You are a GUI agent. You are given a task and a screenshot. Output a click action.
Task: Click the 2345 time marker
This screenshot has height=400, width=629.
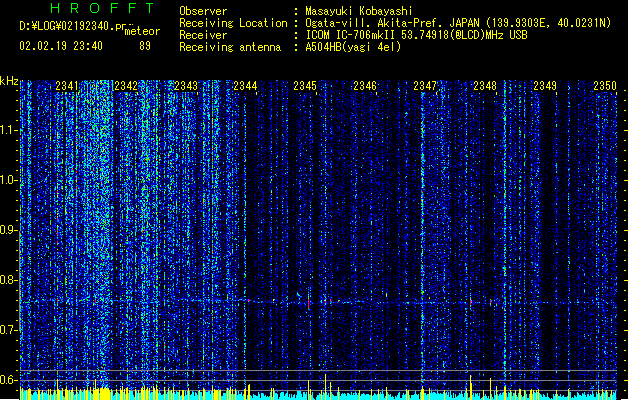pos(305,86)
